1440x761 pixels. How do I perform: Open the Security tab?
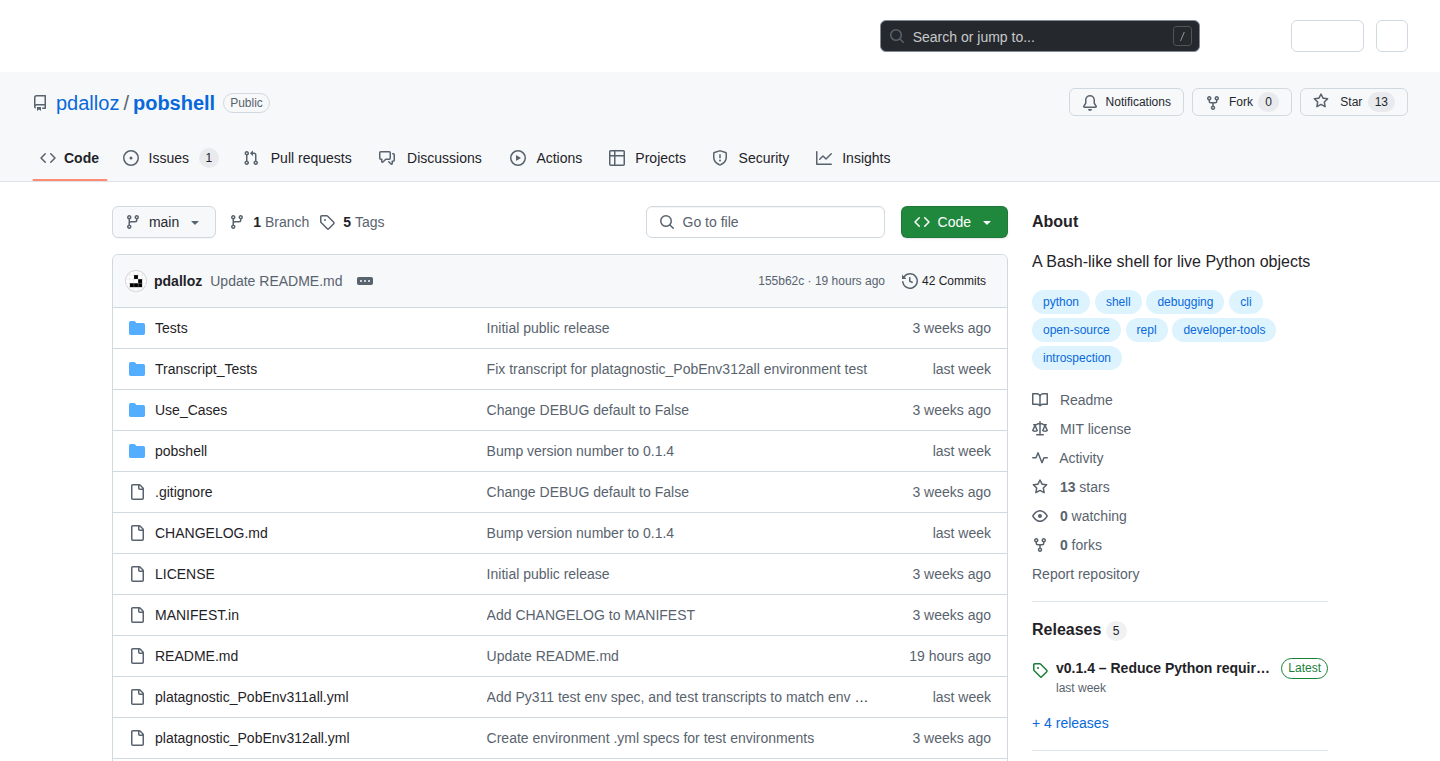pos(751,158)
